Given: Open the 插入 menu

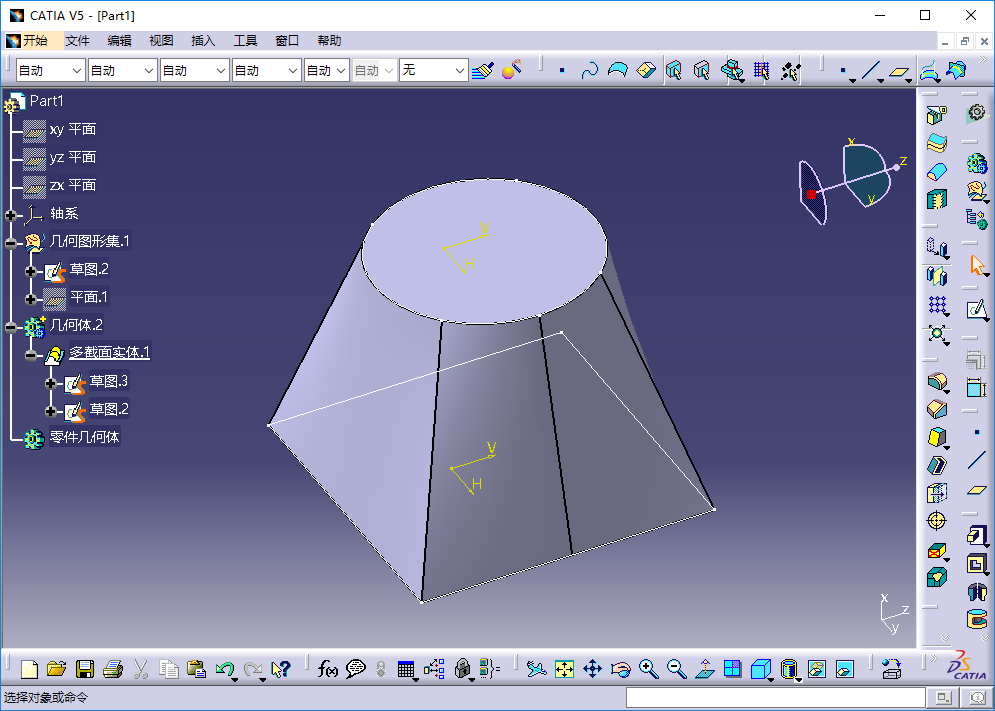Looking at the screenshot, I should (x=203, y=41).
